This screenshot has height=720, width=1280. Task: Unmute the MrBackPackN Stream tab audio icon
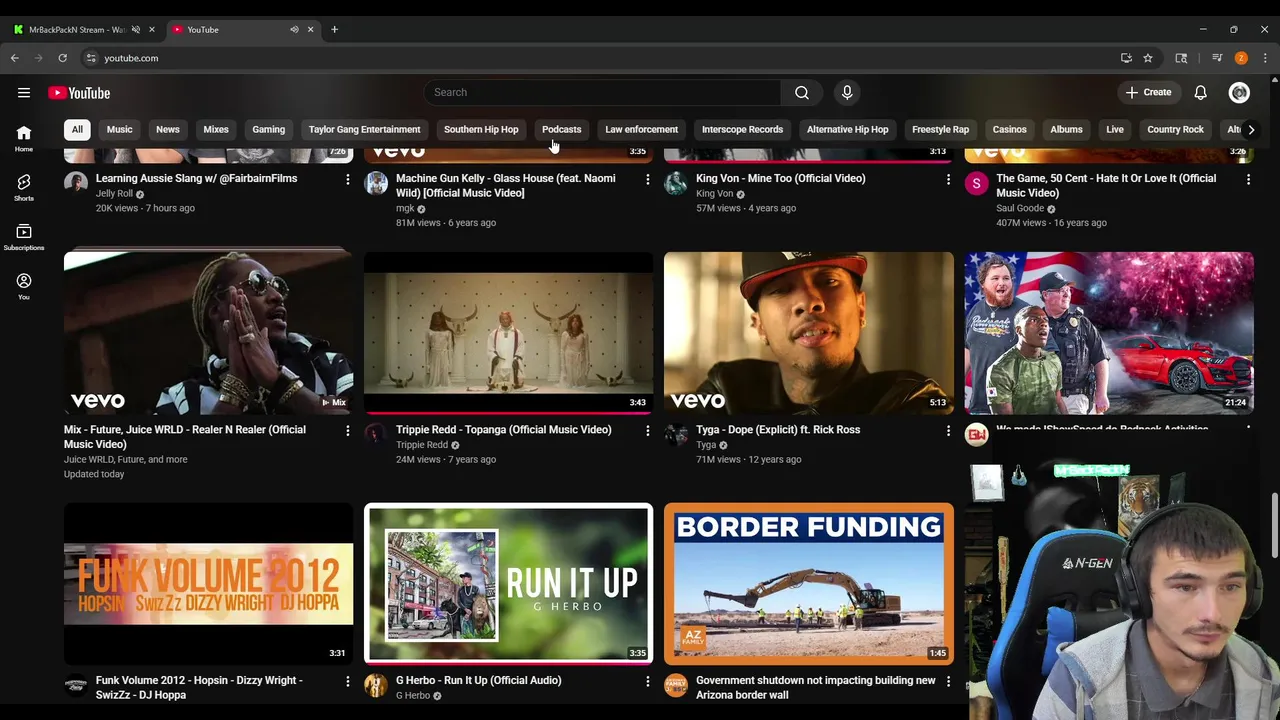click(136, 29)
